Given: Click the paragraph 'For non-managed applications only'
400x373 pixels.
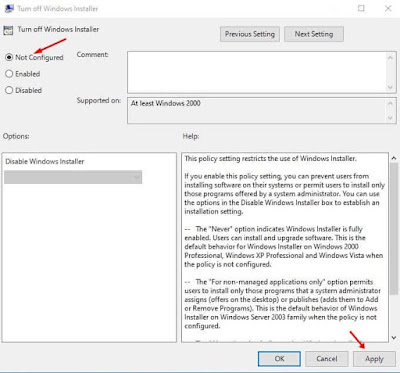Looking at the screenshot, I should [283, 304].
